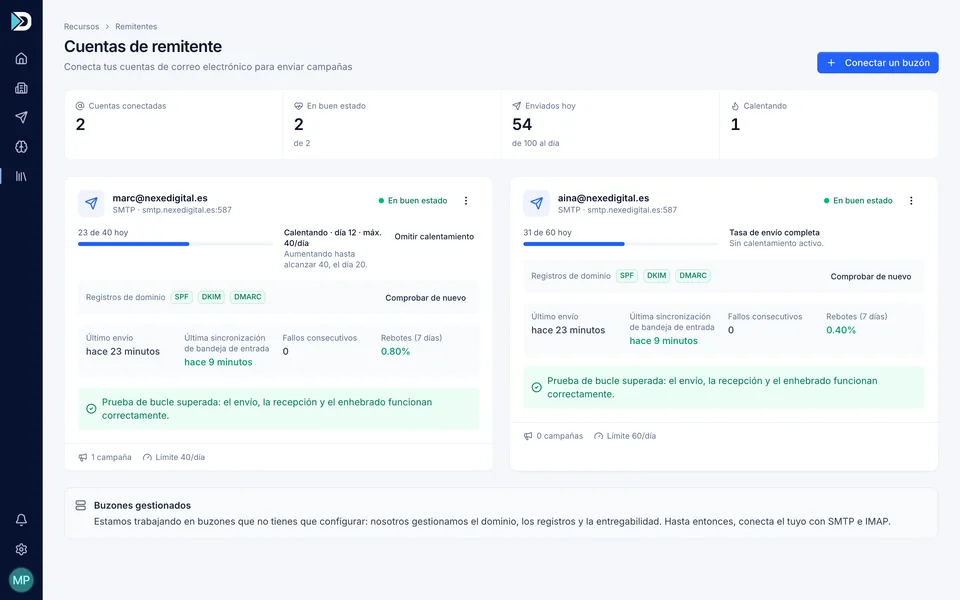This screenshot has height=600, width=960.
Task: Click the paper plane icon for aina@nexedigital.es
Action: click(x=536, y=203)
